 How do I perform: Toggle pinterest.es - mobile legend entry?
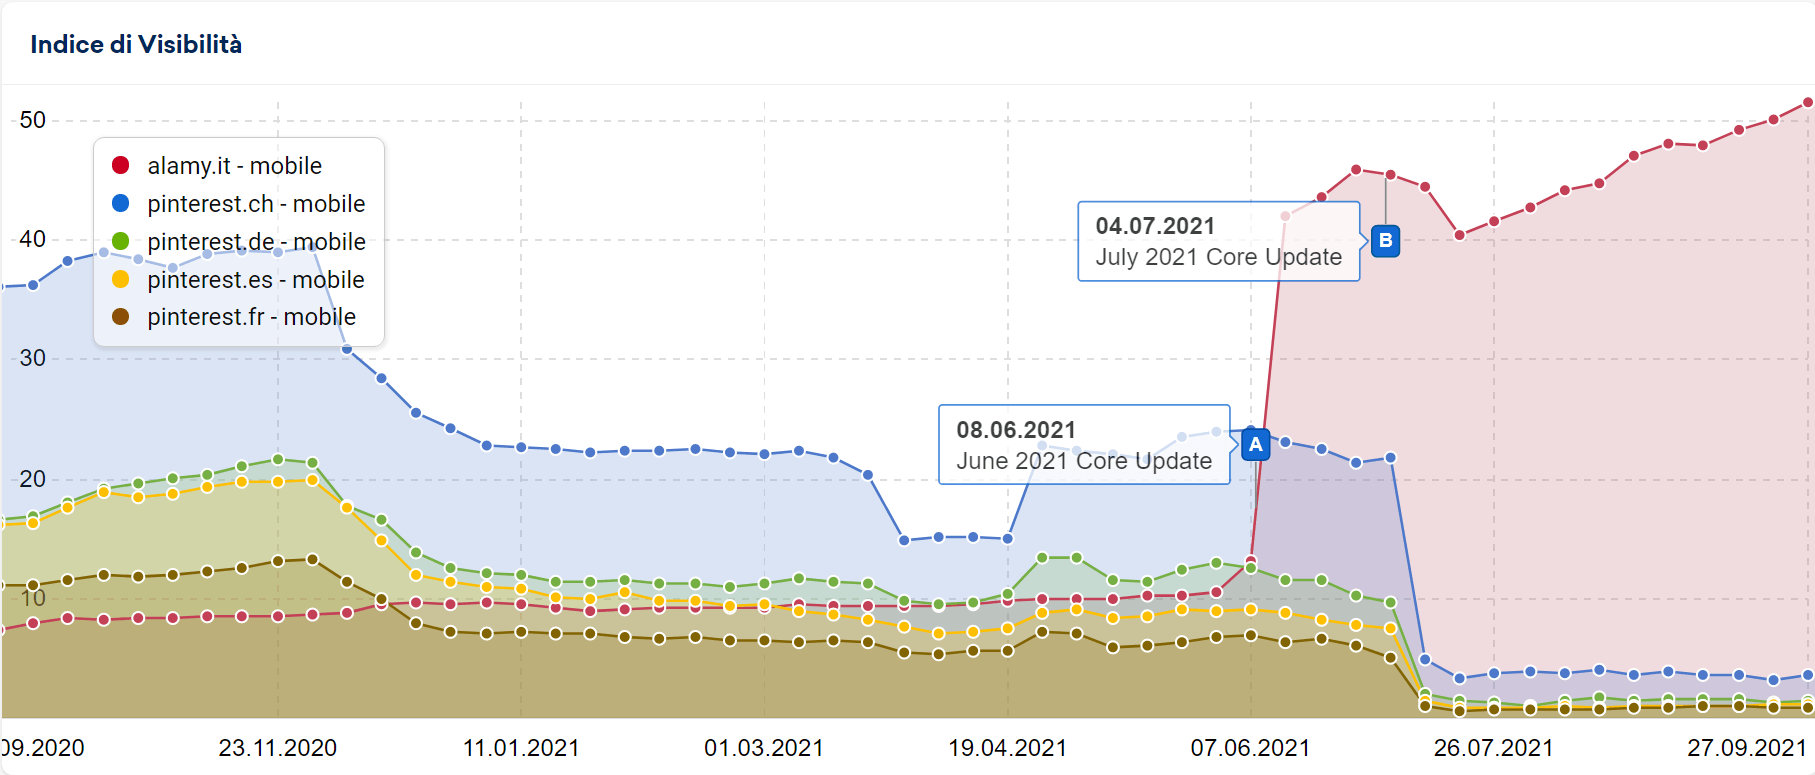coord(237,280)
